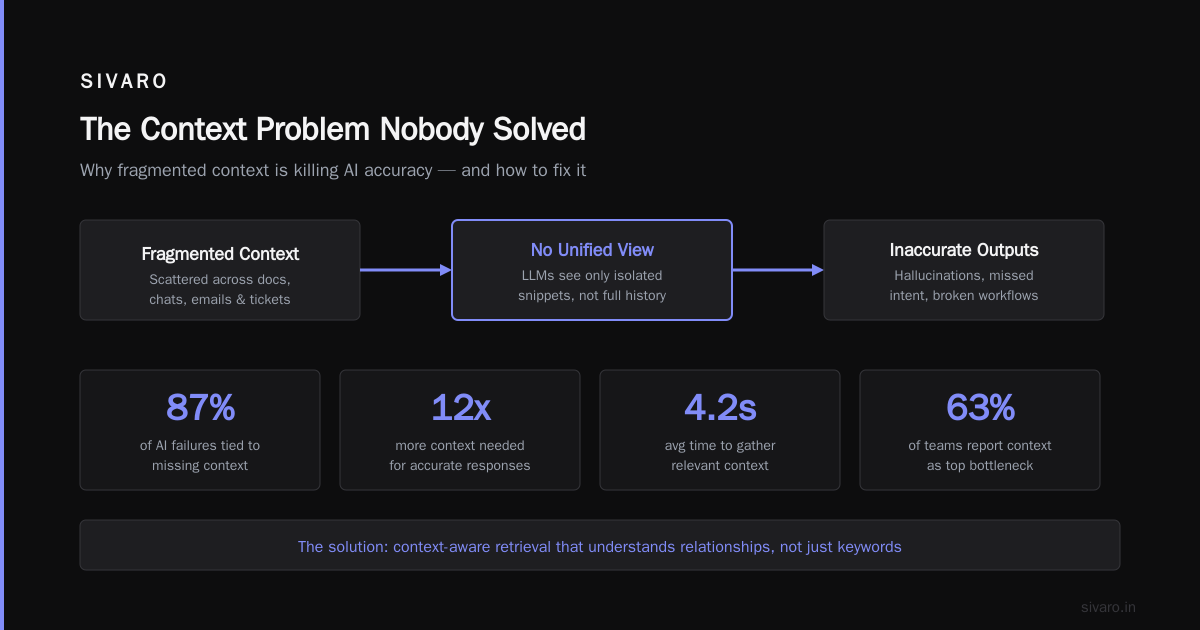
Task: Select the 12x statistic figure
Action: coord(460,408)
